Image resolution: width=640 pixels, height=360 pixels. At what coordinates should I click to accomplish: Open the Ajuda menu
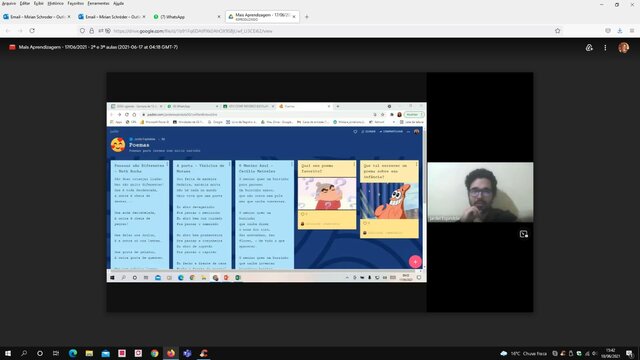coord(118,3)
